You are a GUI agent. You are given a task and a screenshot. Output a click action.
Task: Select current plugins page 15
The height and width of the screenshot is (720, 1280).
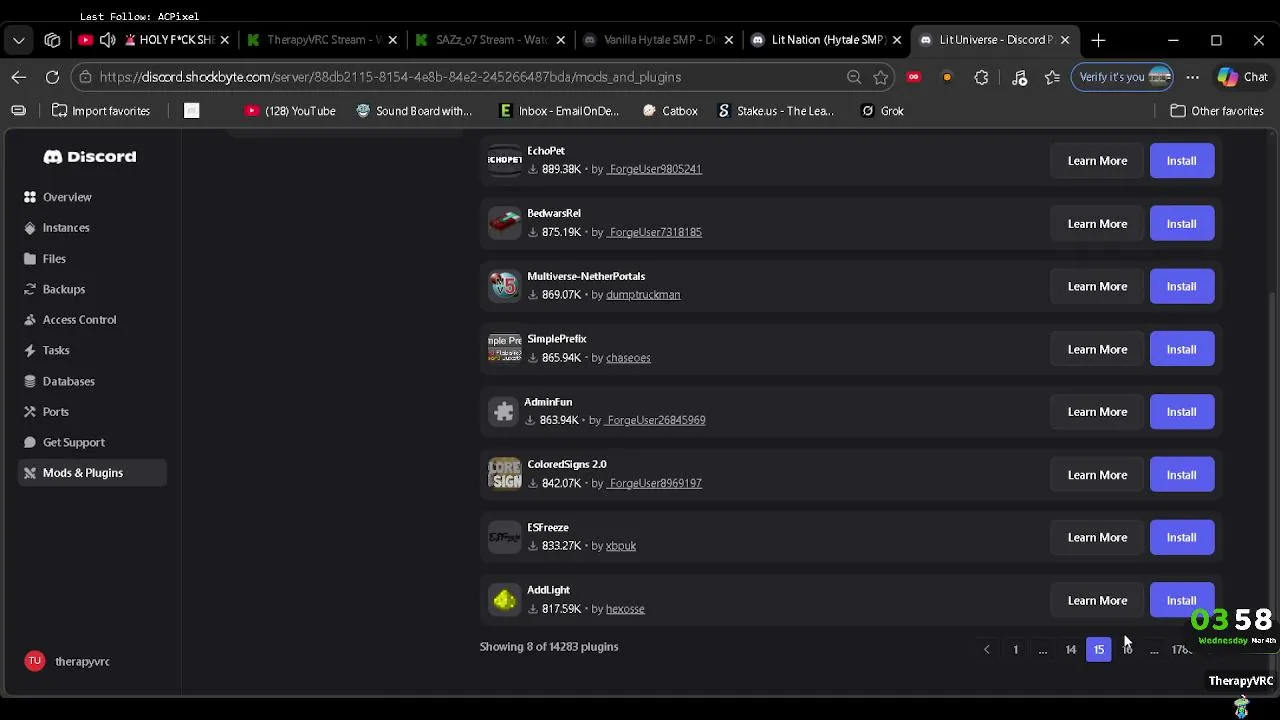pyautogui.click(x=1099, y=650)
